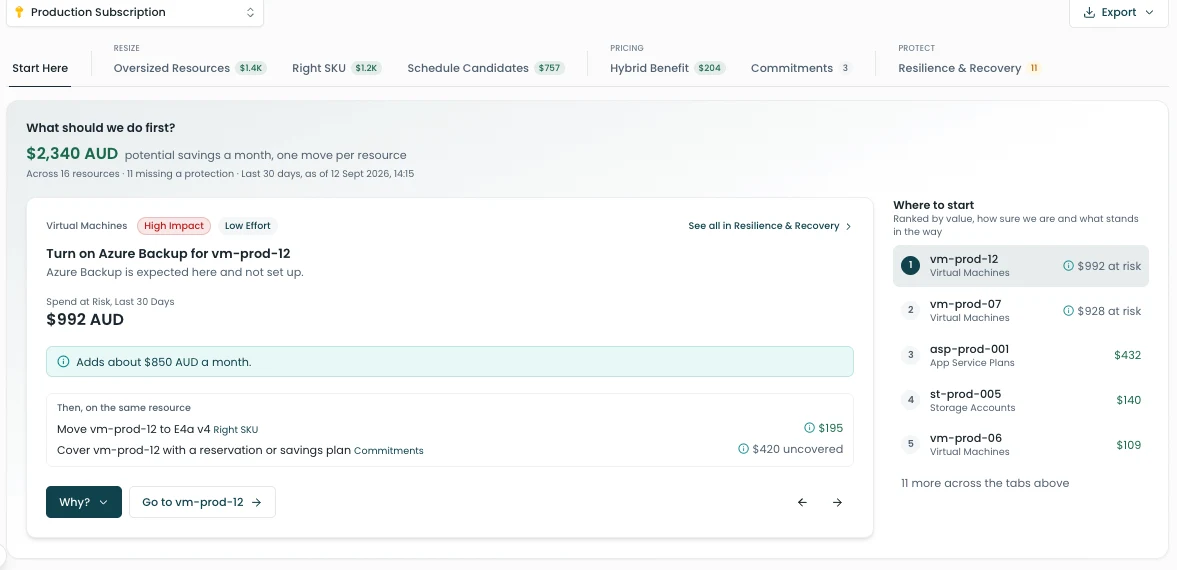1177x570 pixels.
Task: Open the Commitments tab
Action: click(x=802, y=68)
